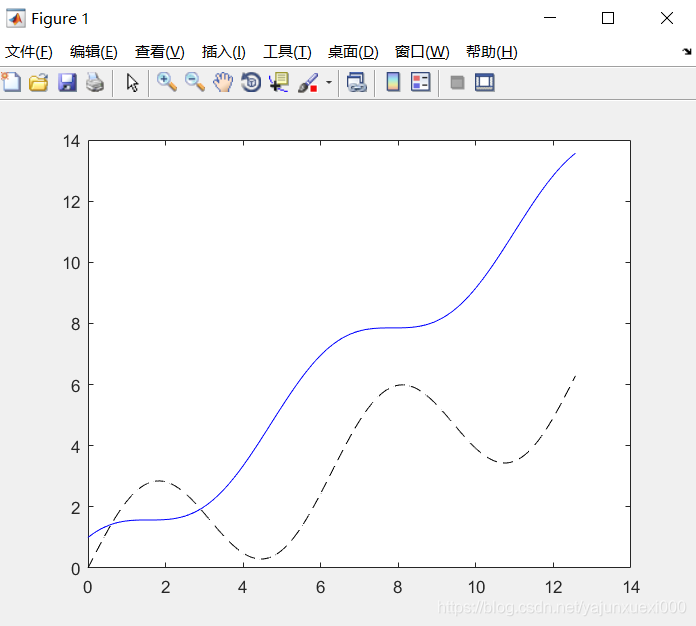Click the Link Plot icon
The height and width of the screenshot is (626, 696).
click(356, 83)
